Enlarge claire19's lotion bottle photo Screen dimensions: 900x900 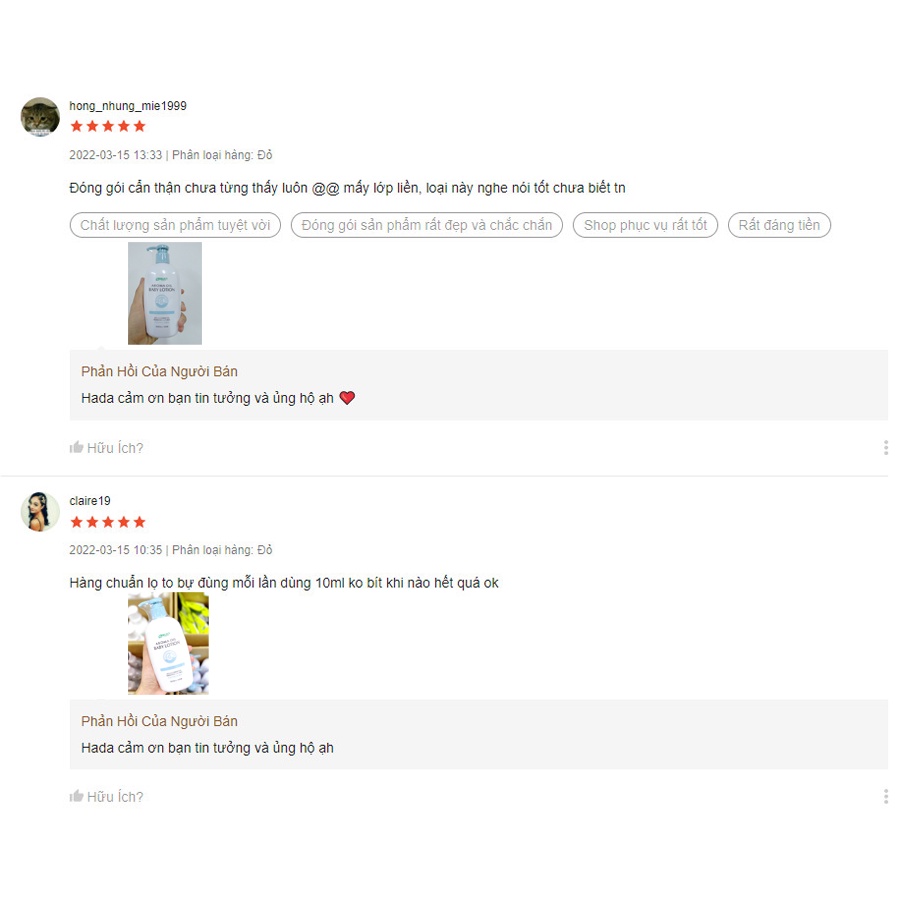(168, 643)
